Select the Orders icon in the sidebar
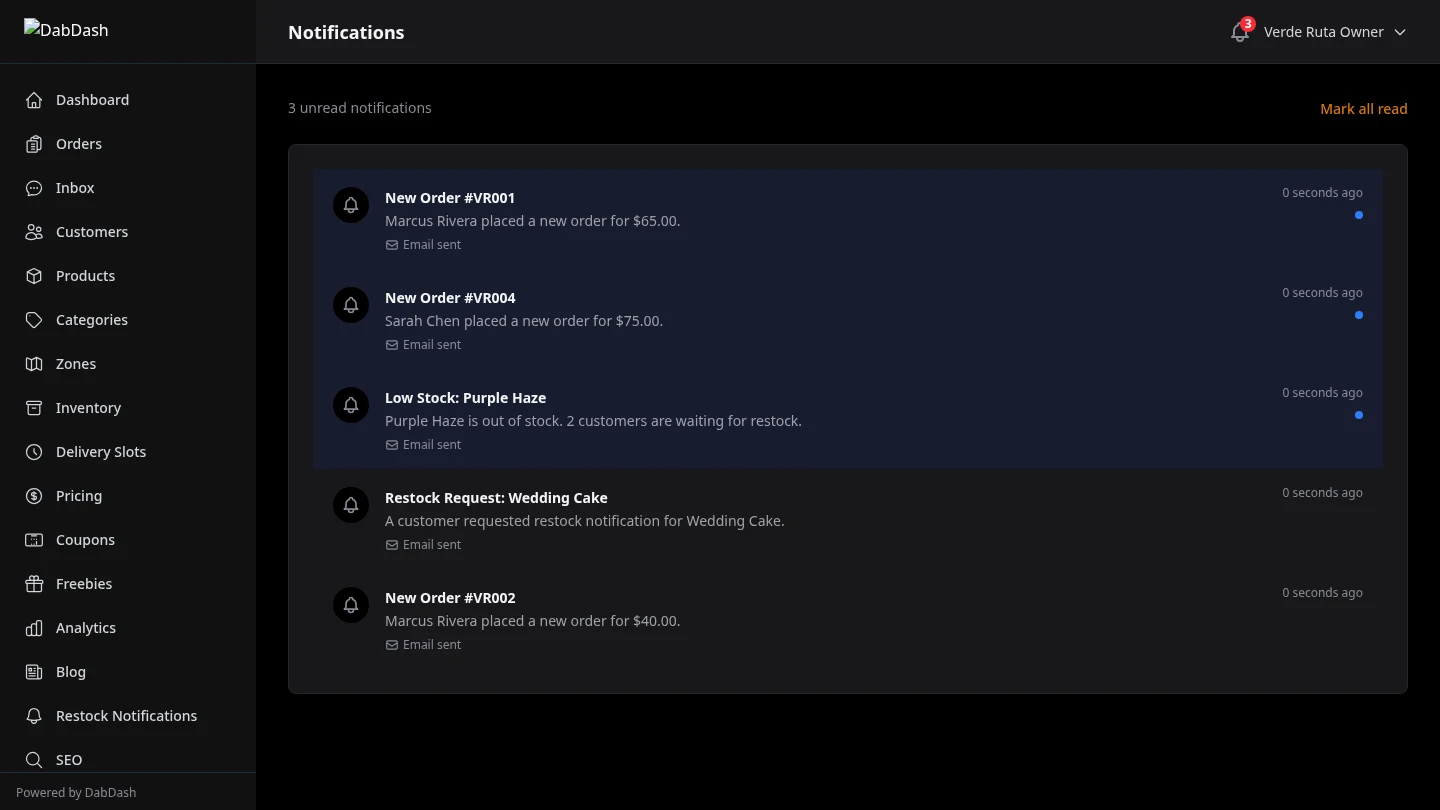This screenshot has width=1440, height=810. (x=33, y=144)
